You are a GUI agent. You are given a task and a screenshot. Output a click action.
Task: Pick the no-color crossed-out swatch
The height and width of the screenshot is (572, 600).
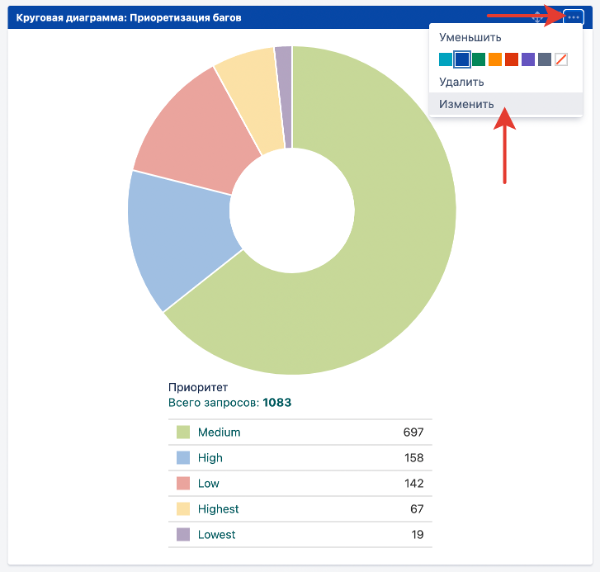(561, 60)
